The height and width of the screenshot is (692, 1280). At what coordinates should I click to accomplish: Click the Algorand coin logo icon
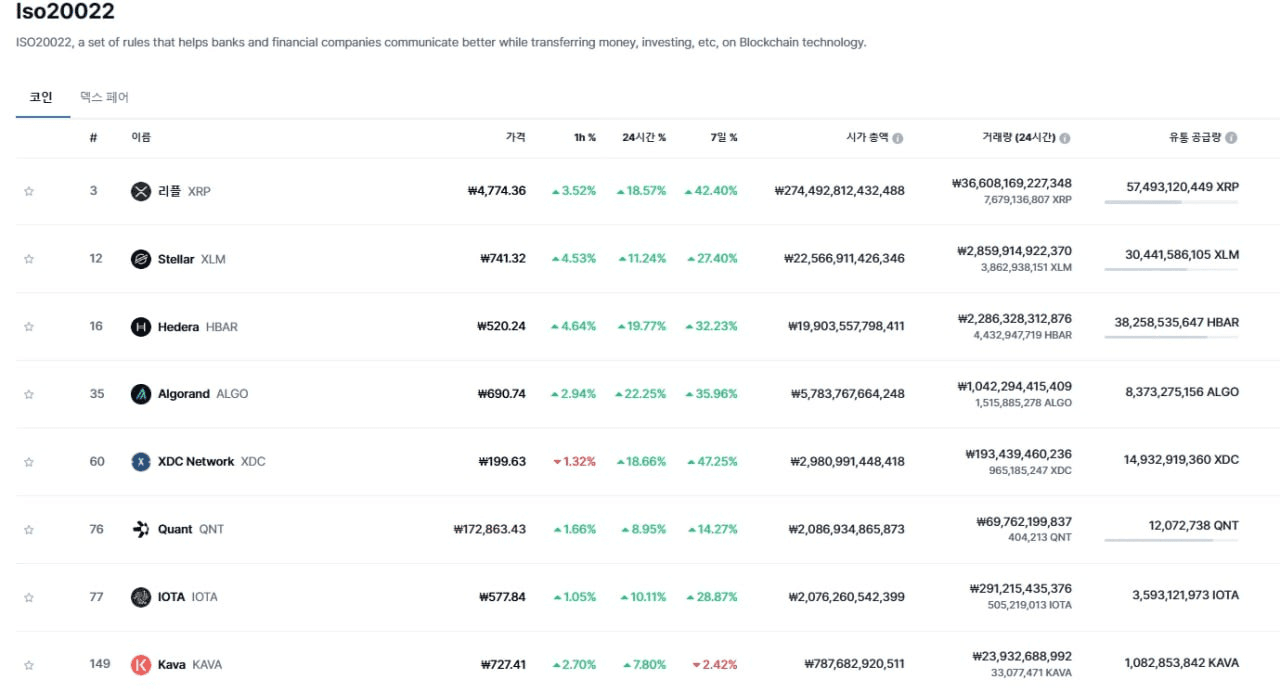tap(141, 394)
